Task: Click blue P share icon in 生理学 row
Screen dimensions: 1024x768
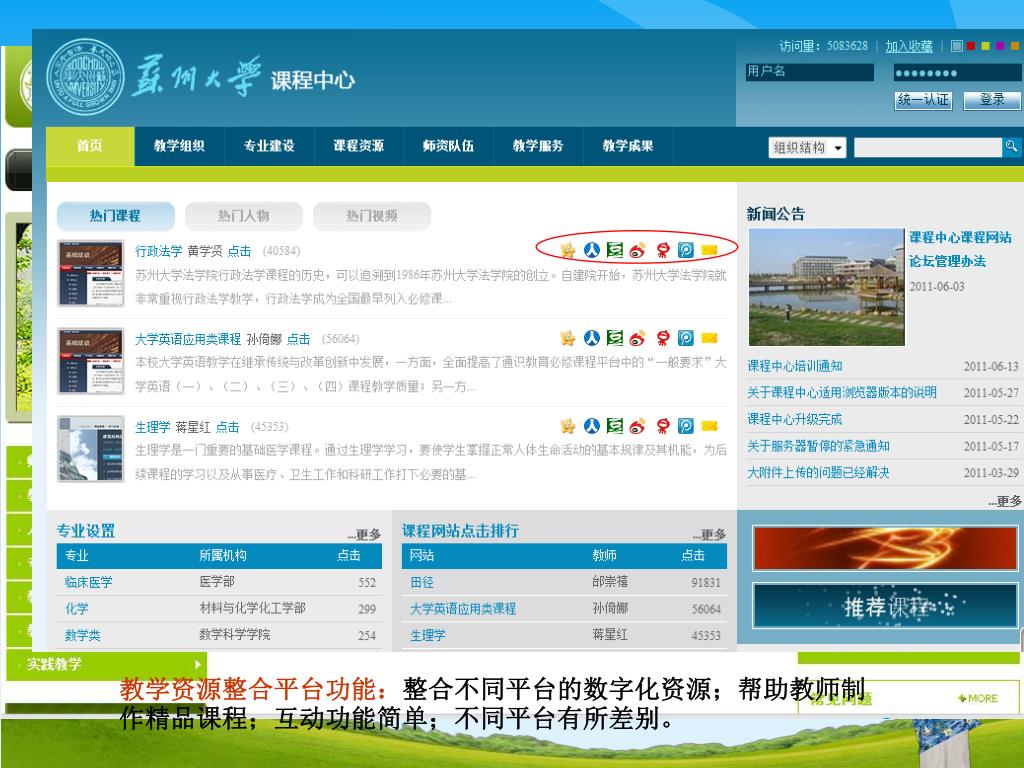Action: (x=686, y=426)
